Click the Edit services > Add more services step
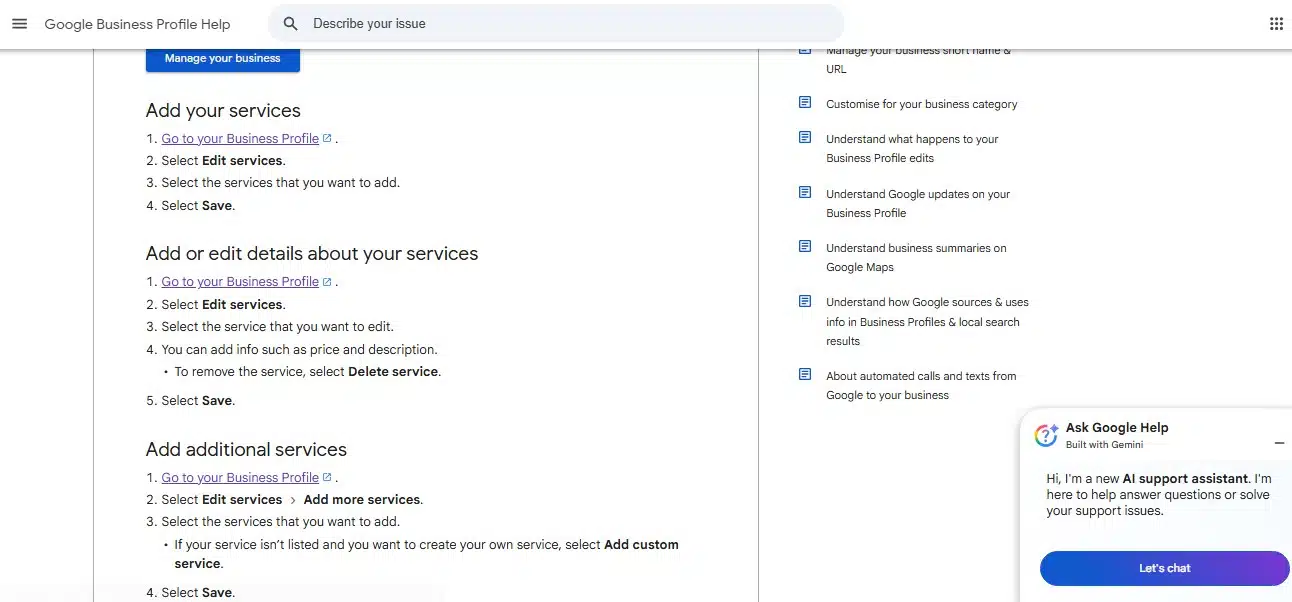The height and width of the screenshot is (602, 1292). point(292,500)
